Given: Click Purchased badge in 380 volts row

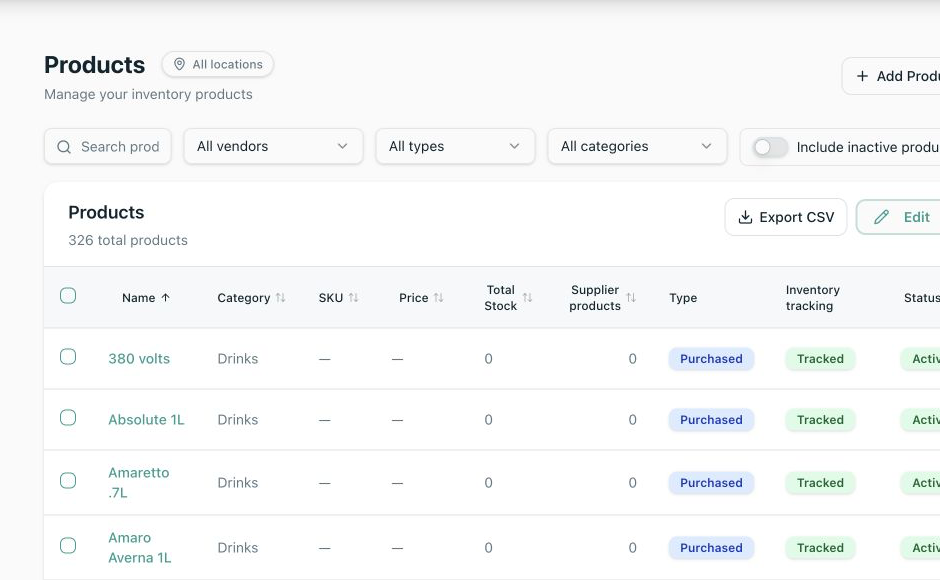Looking at the screenshot, I should (711, 359).
